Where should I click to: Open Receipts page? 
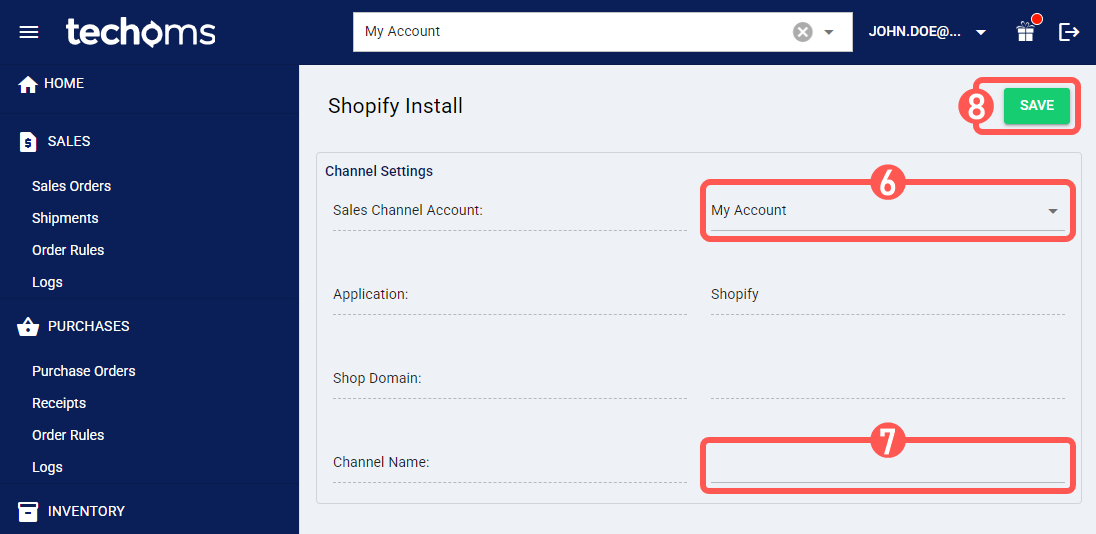click(x=59, y=403)
